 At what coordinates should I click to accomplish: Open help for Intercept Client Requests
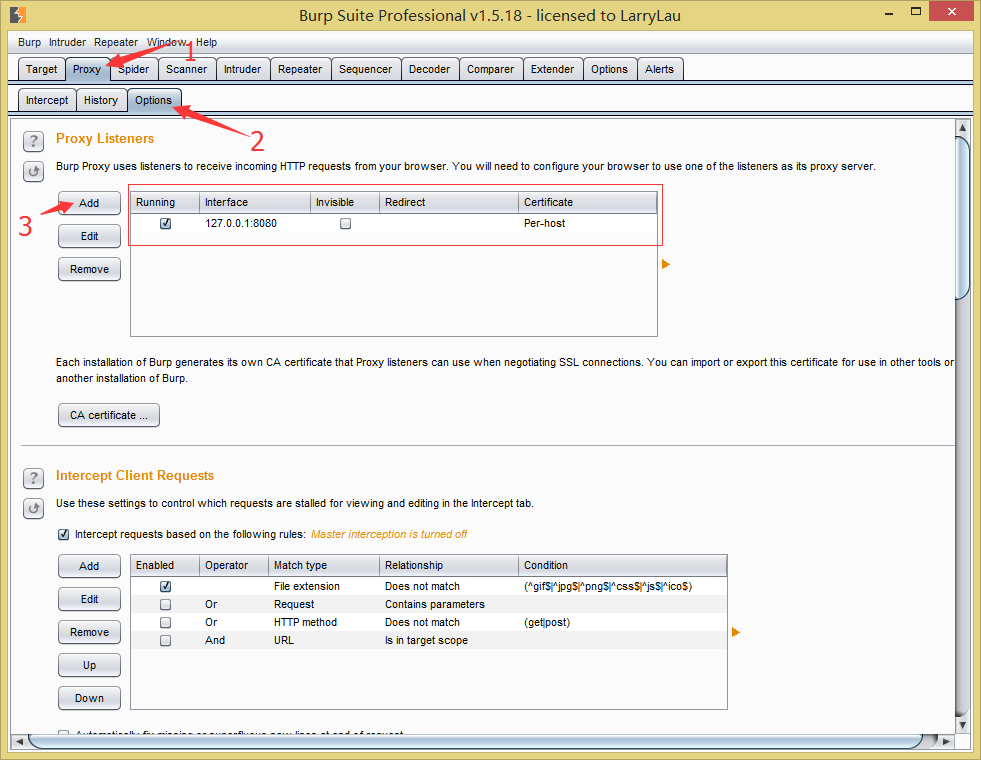click(x=33, y=479)
